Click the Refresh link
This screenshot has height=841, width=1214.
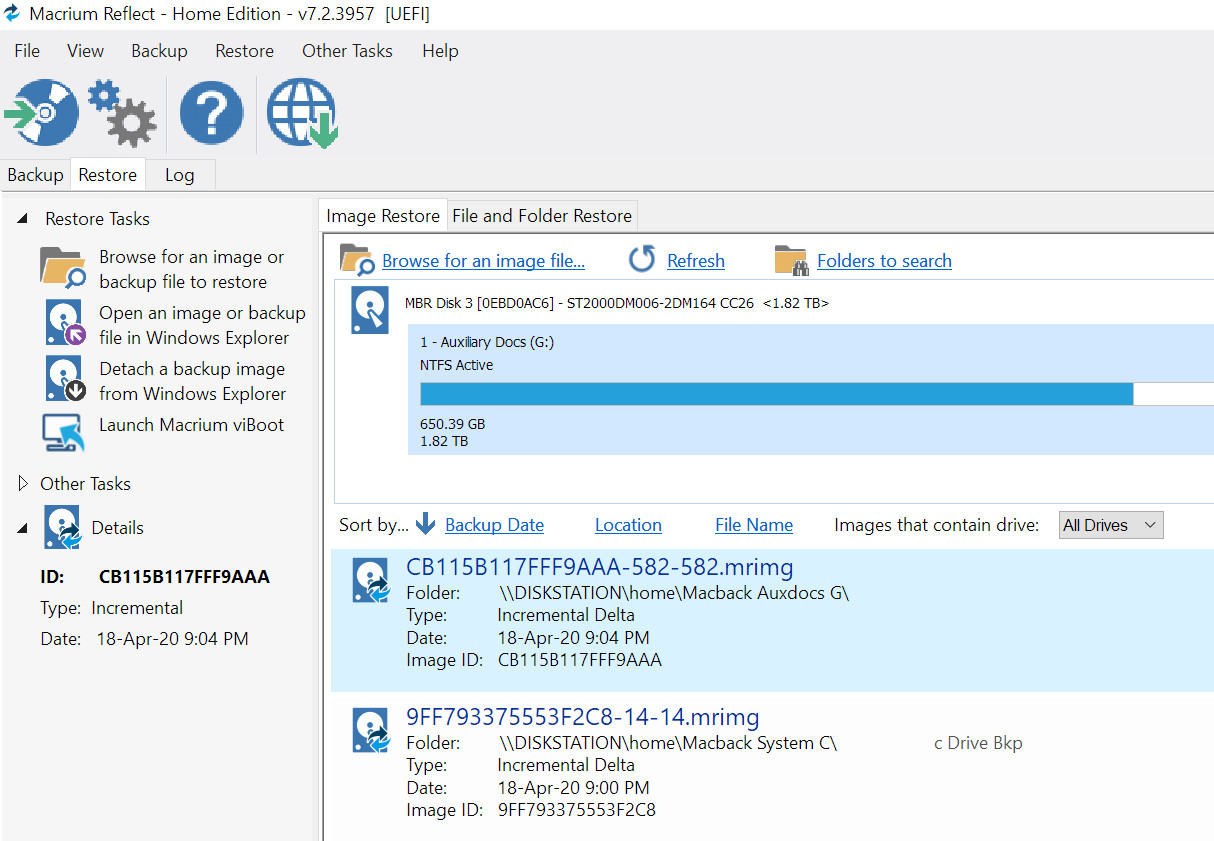pos(696,261)
